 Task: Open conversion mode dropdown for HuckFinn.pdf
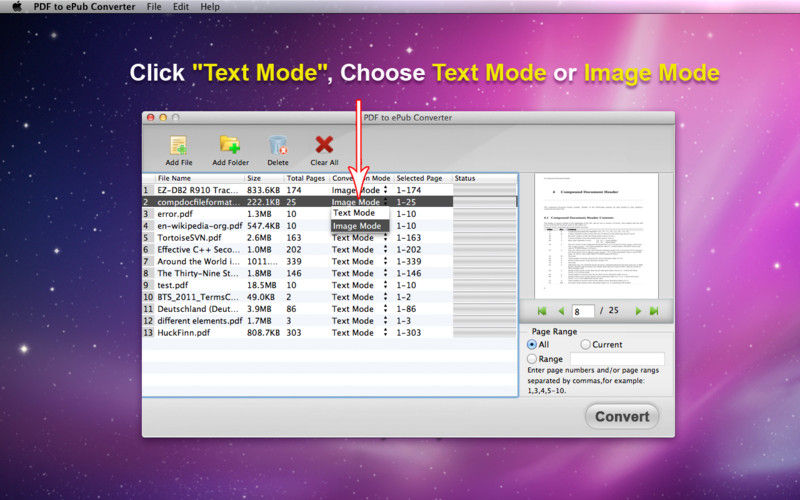click(385, 332)
